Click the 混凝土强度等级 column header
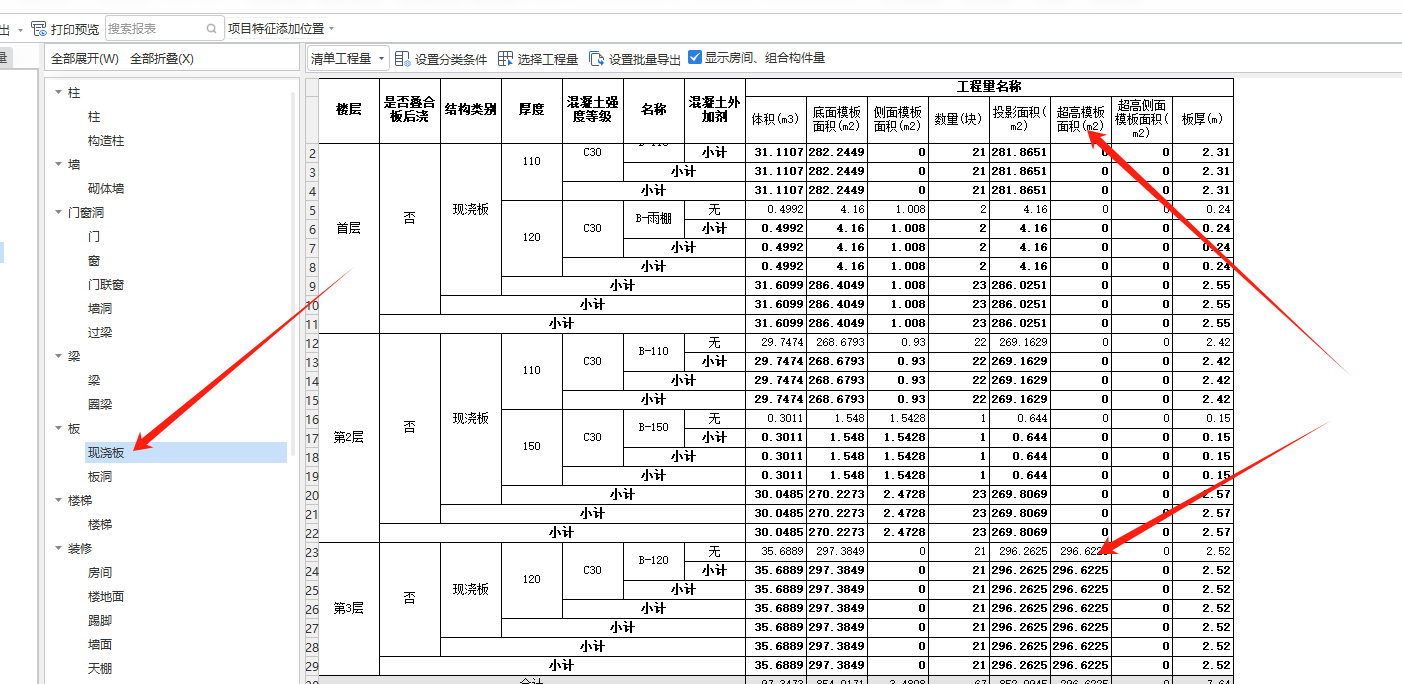 (593, 110)
